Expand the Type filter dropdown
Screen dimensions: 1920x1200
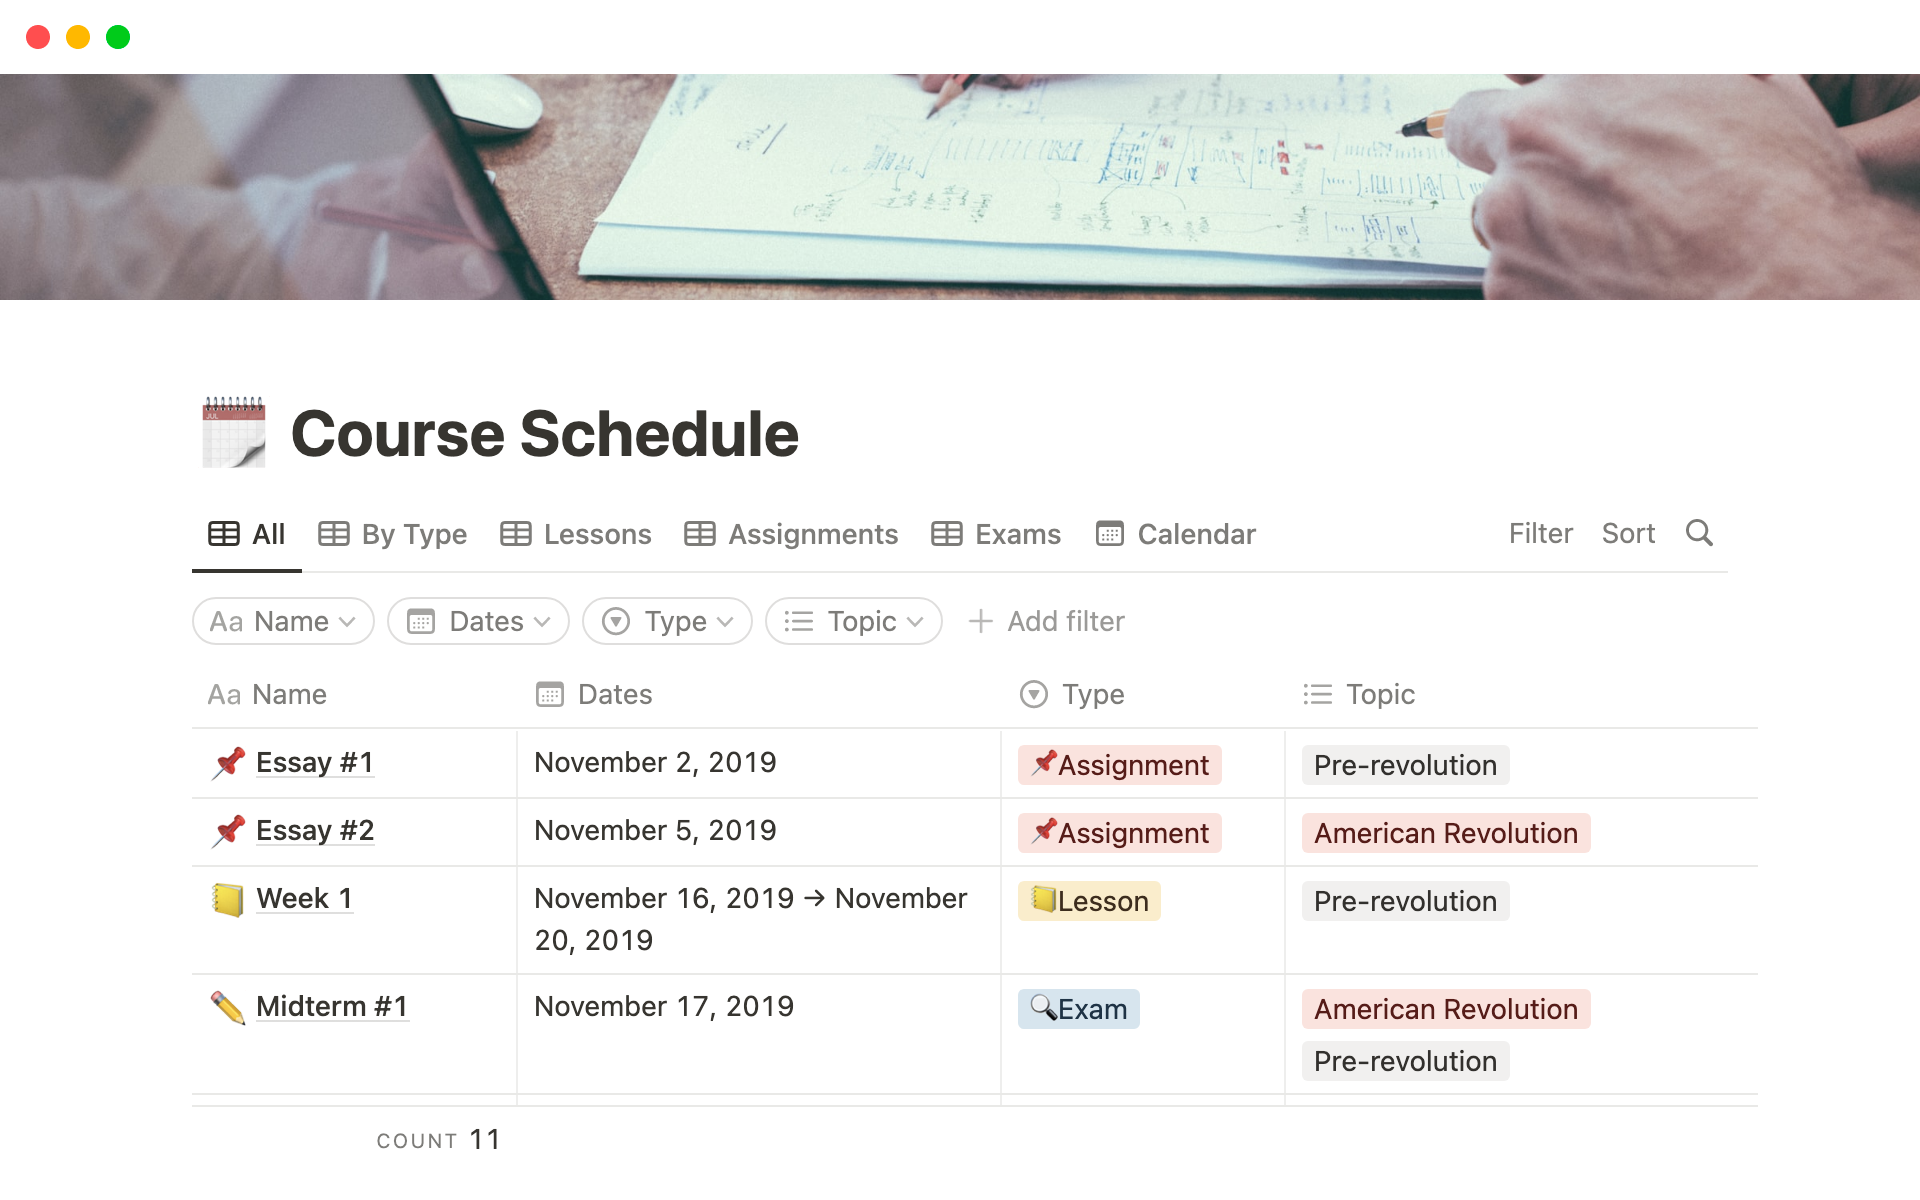coord(668,621)
